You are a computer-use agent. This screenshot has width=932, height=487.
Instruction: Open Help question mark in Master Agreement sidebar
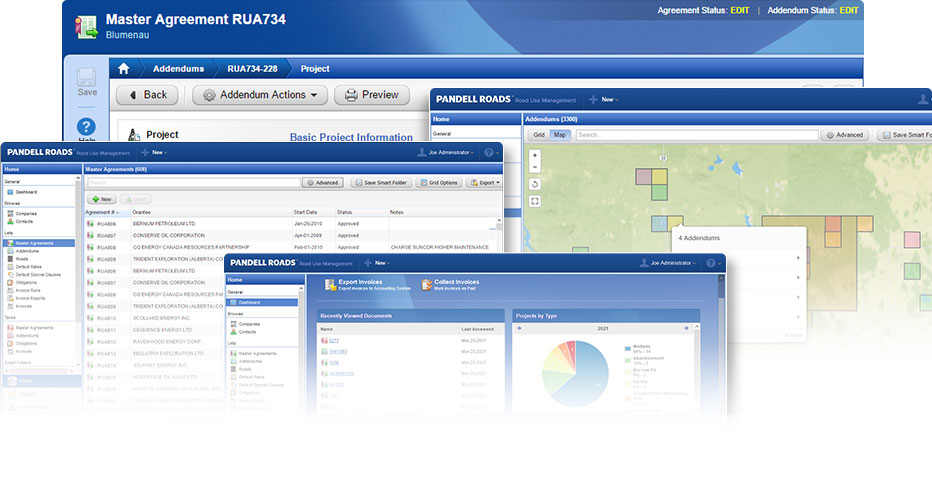(86, 126)
